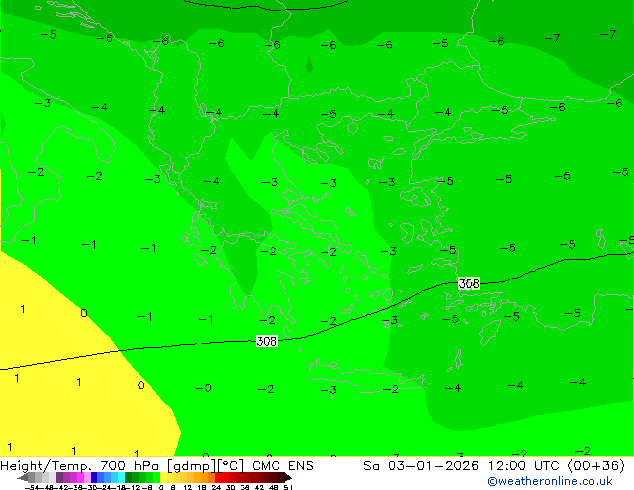
Task: Click the '12:00 UTC (00+36)' time label
Action: pyautogui.click(x=556, y=466)
